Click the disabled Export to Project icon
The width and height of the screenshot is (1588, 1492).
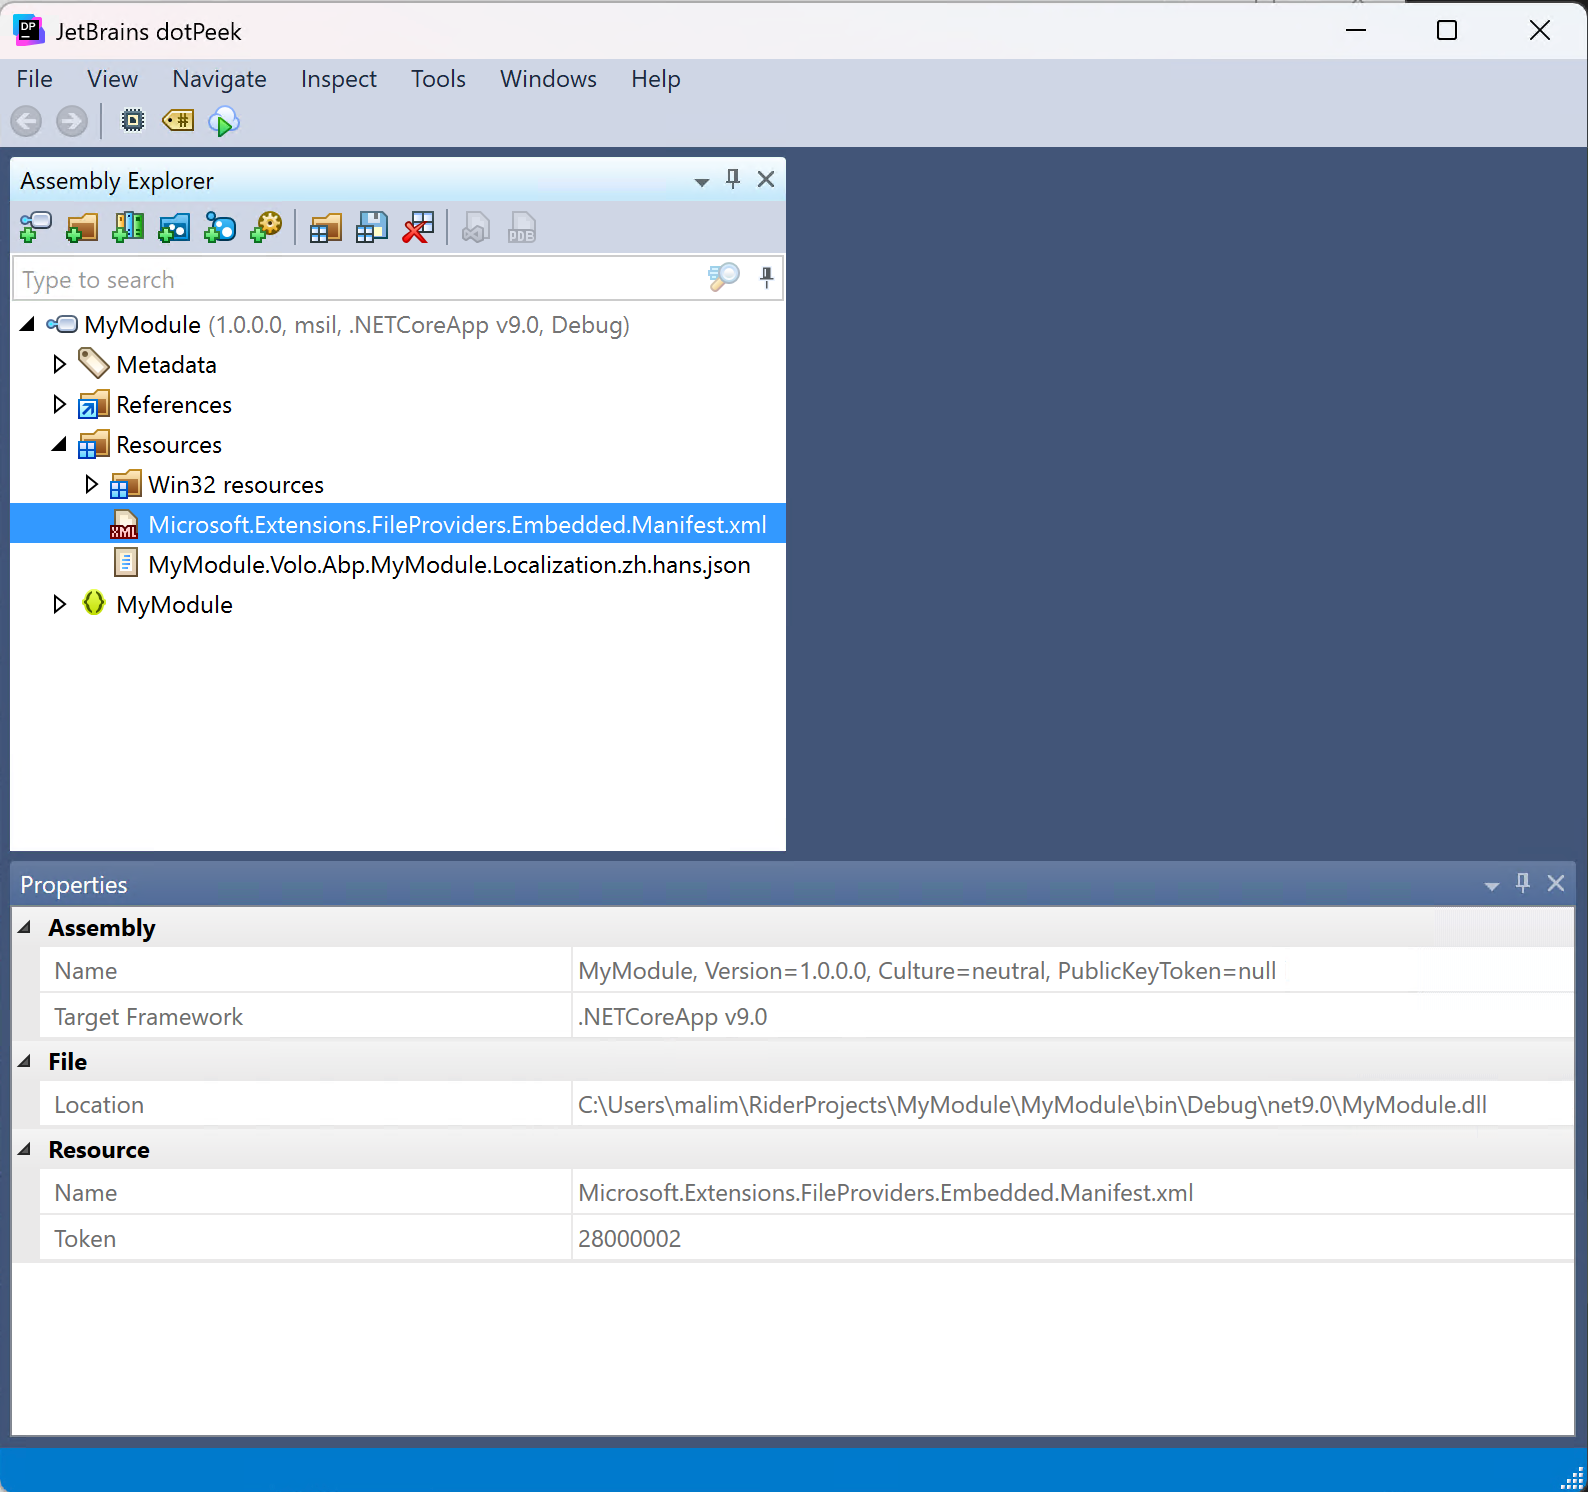pos(476,228)
